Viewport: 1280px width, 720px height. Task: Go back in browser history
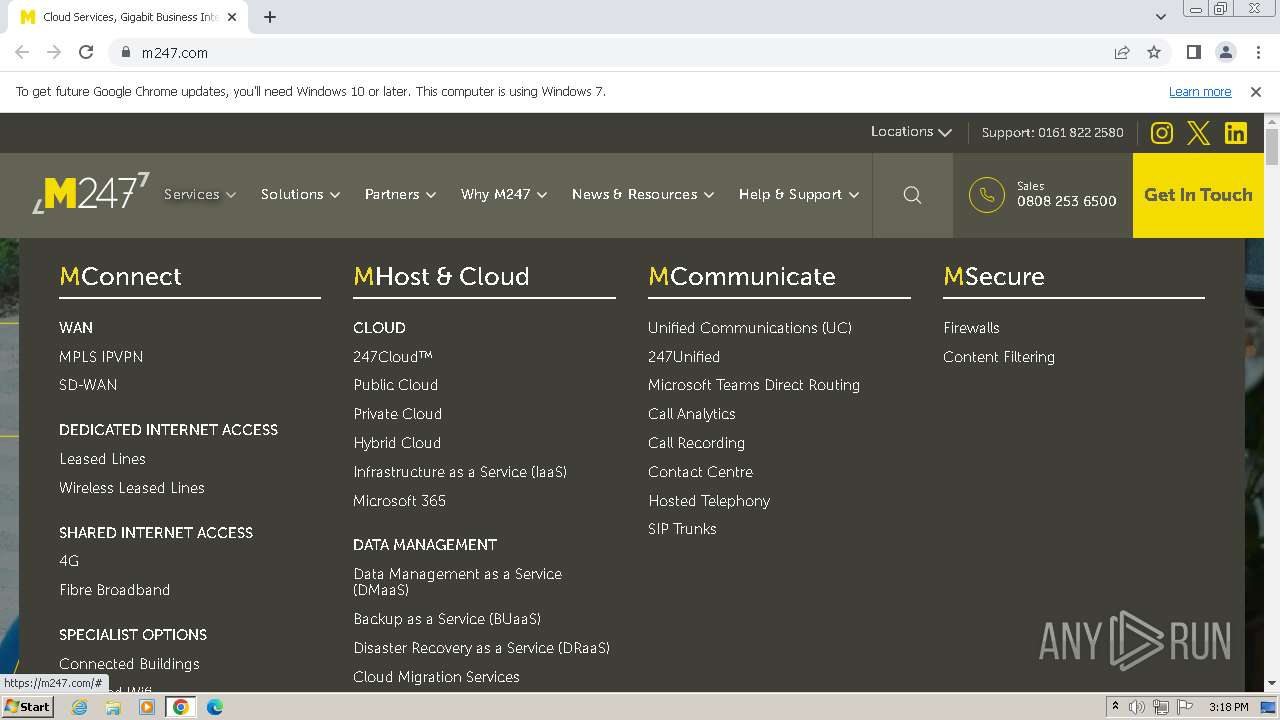point(22,52)
